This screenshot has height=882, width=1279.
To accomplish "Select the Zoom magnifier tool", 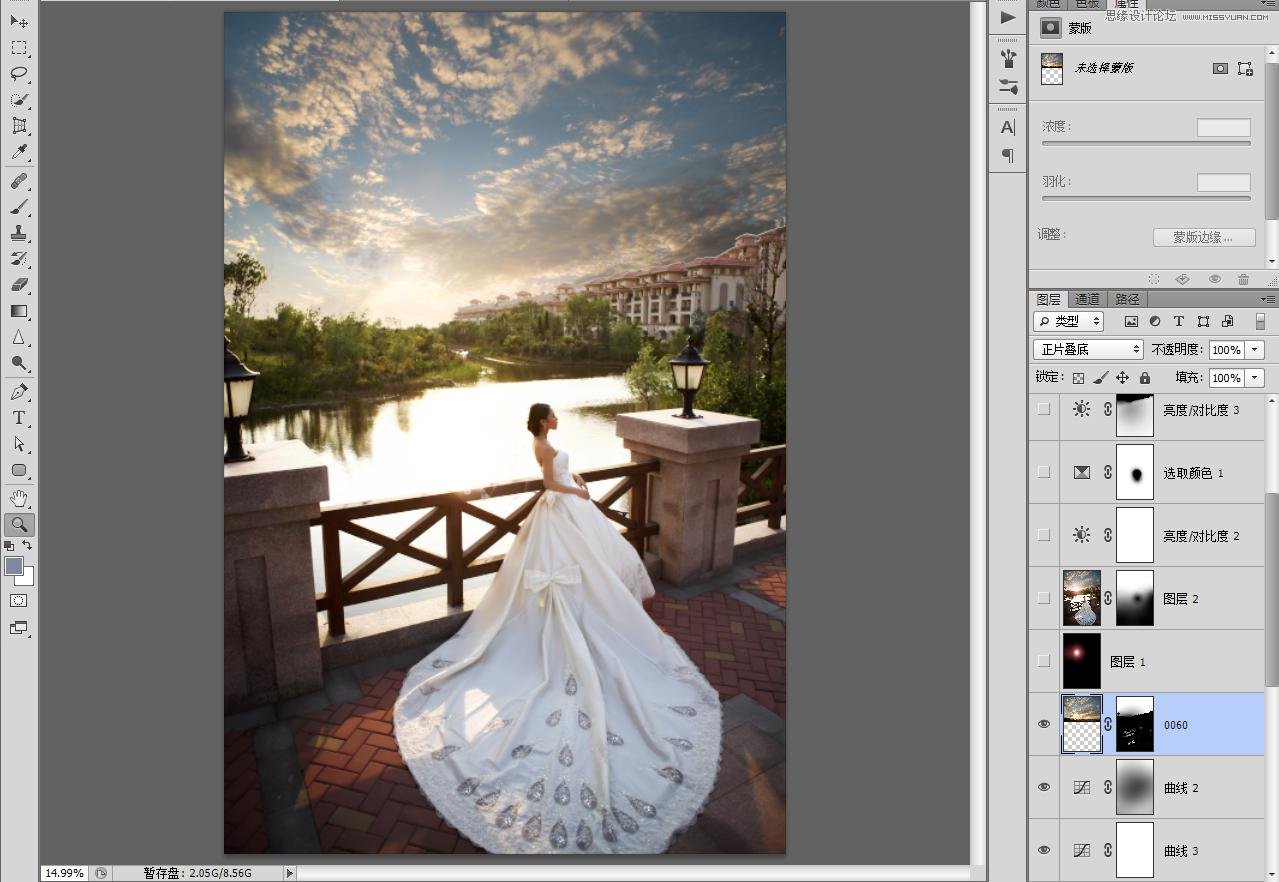I will click(x=19, y=524).
